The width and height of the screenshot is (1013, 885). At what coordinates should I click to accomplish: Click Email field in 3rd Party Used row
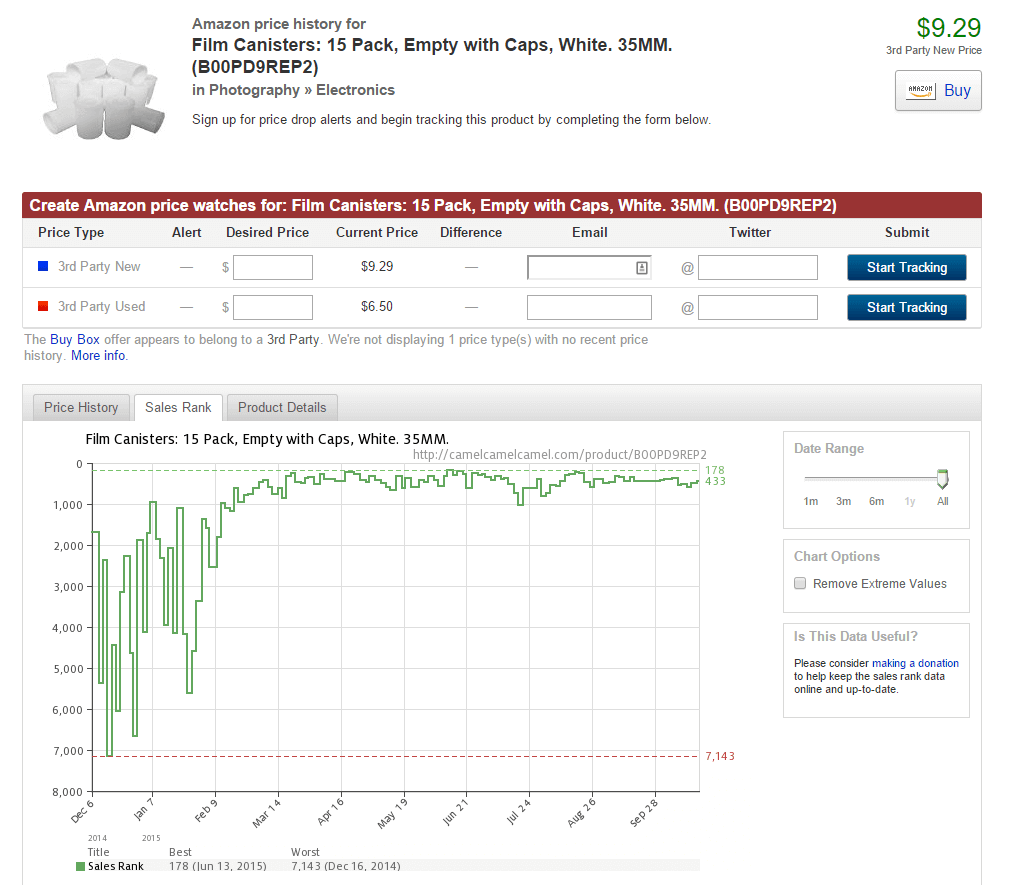[x=589, y=307]
